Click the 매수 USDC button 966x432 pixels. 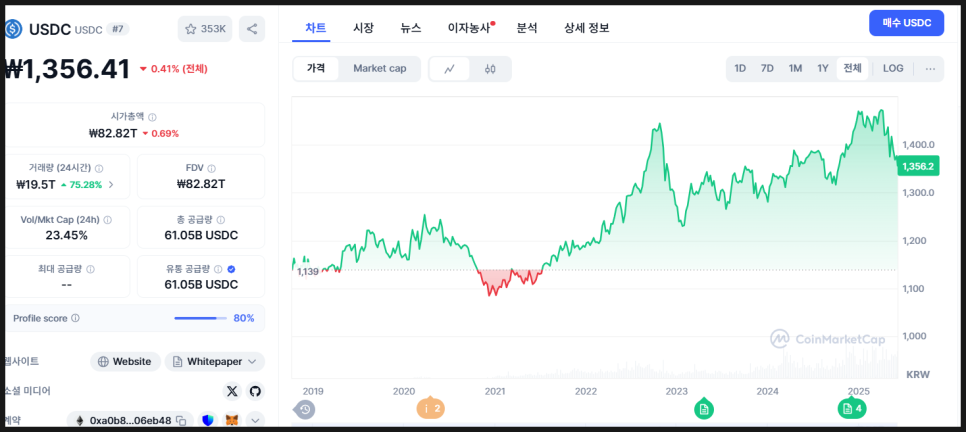906,23
